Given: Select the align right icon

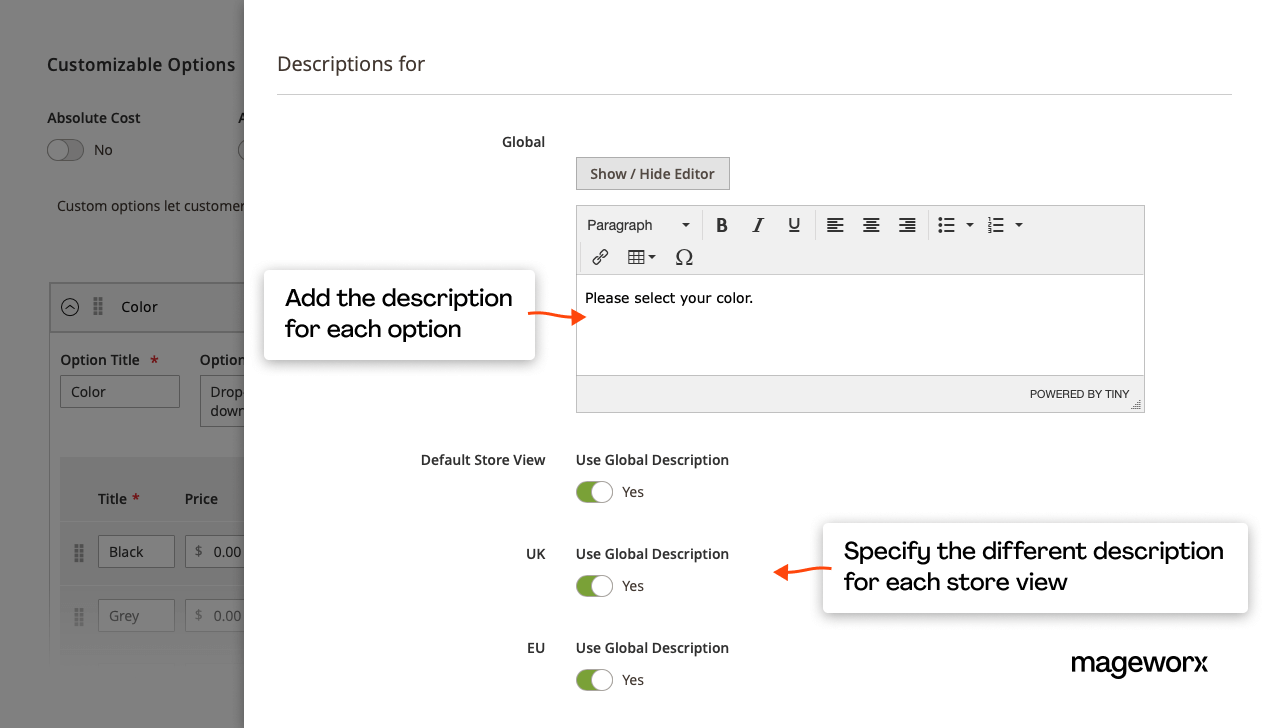Looking at the screenshot, I should coord(907,224).
